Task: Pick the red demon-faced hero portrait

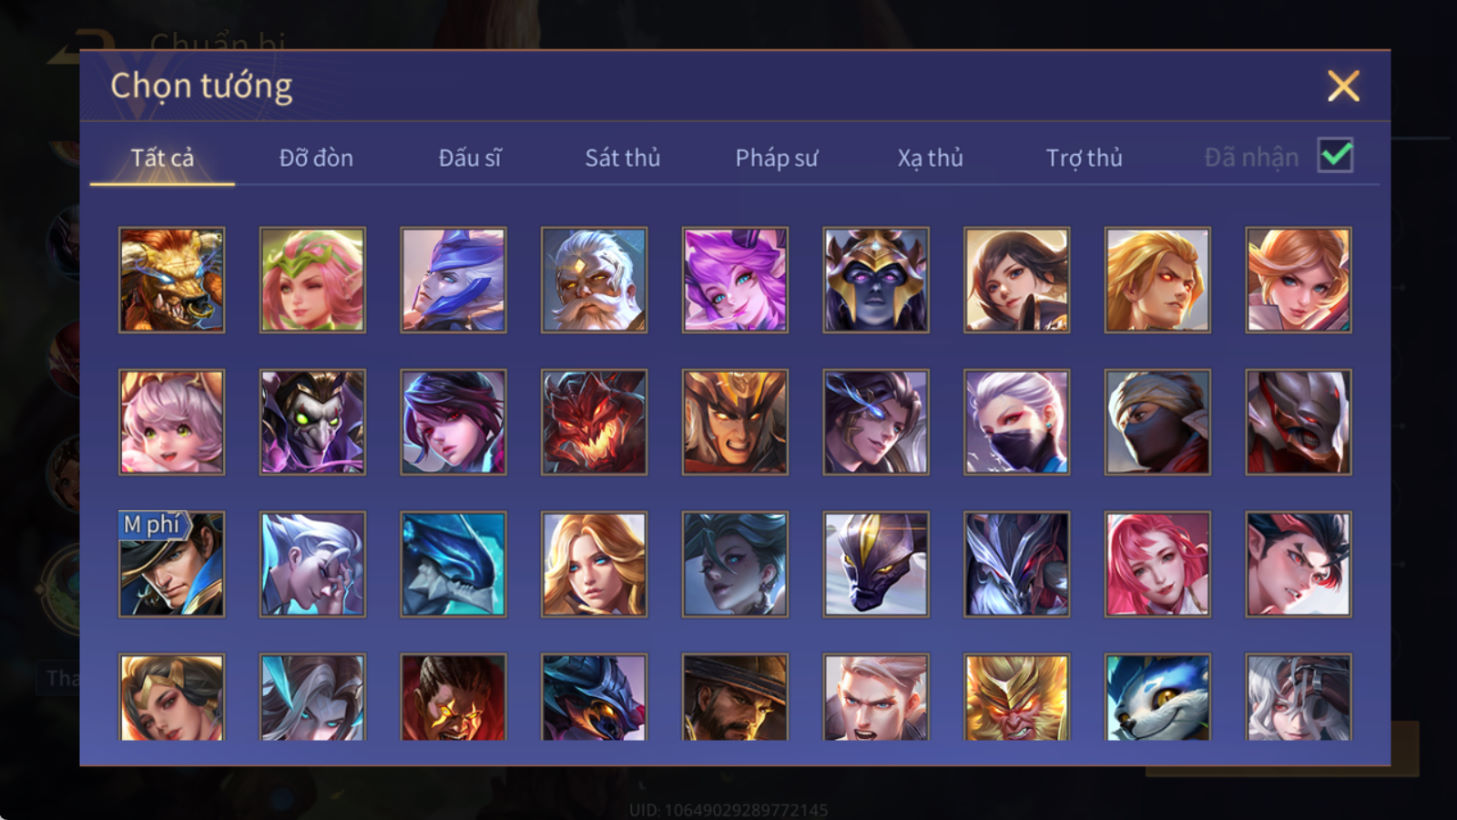Action: click(x=594, y=422)
